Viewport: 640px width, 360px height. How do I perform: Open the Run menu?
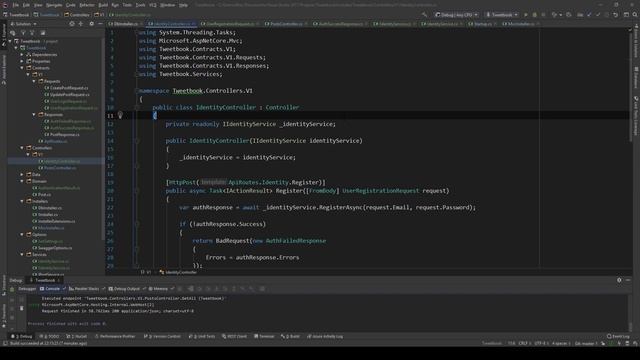[x=115, y=5]
